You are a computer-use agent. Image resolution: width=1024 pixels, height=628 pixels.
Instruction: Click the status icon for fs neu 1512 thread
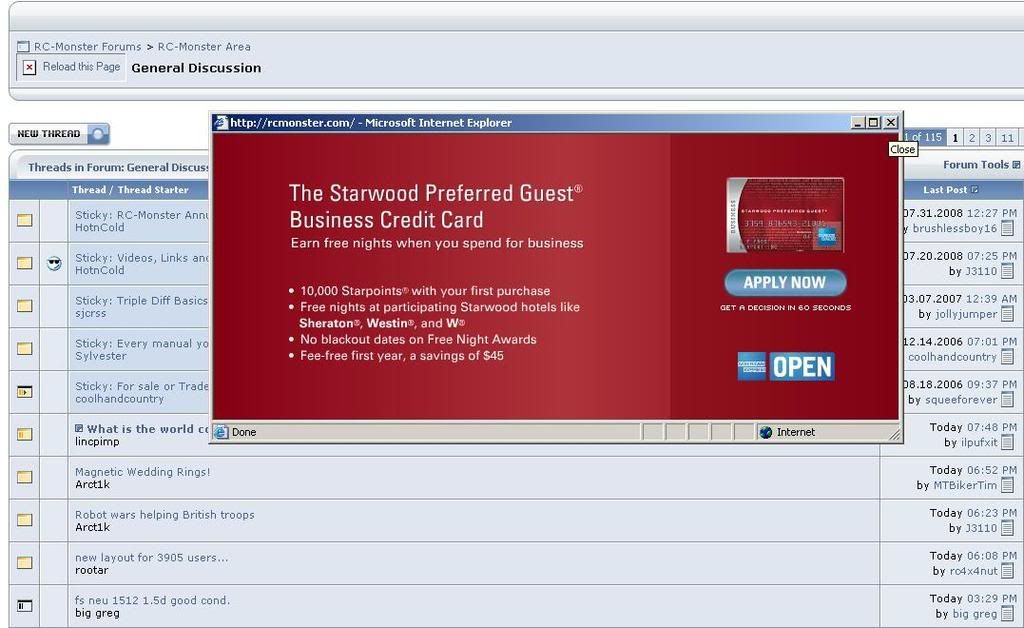click(x=24, y=606)
